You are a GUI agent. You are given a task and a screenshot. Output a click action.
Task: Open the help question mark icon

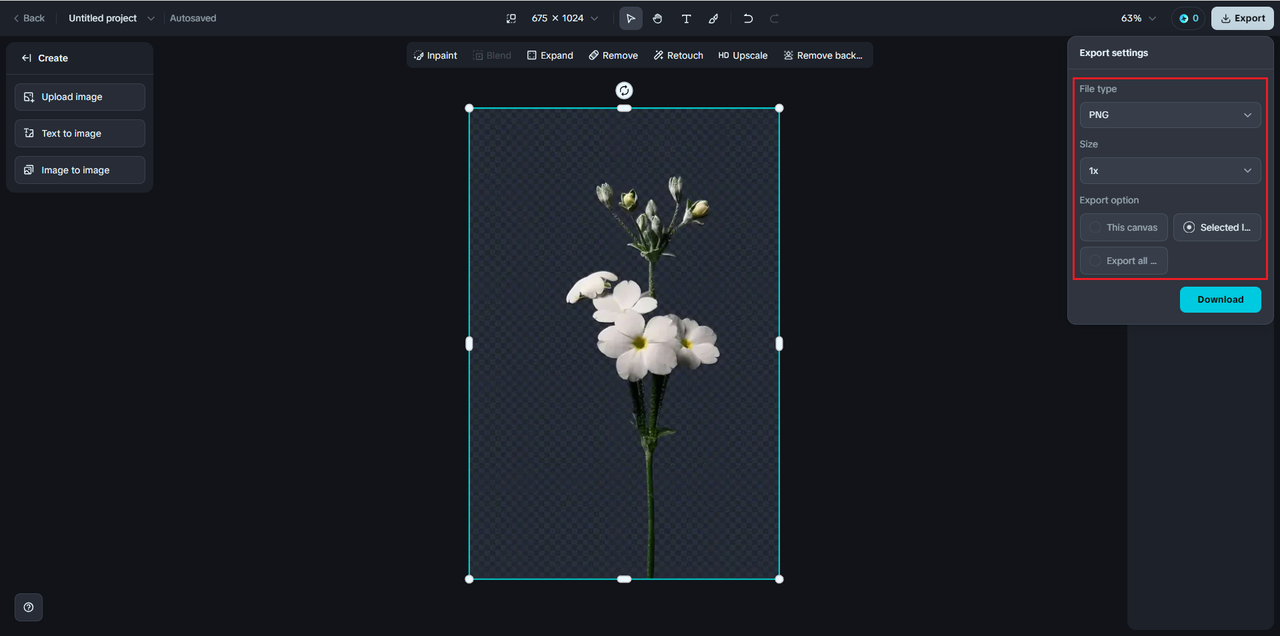point(28,607)
